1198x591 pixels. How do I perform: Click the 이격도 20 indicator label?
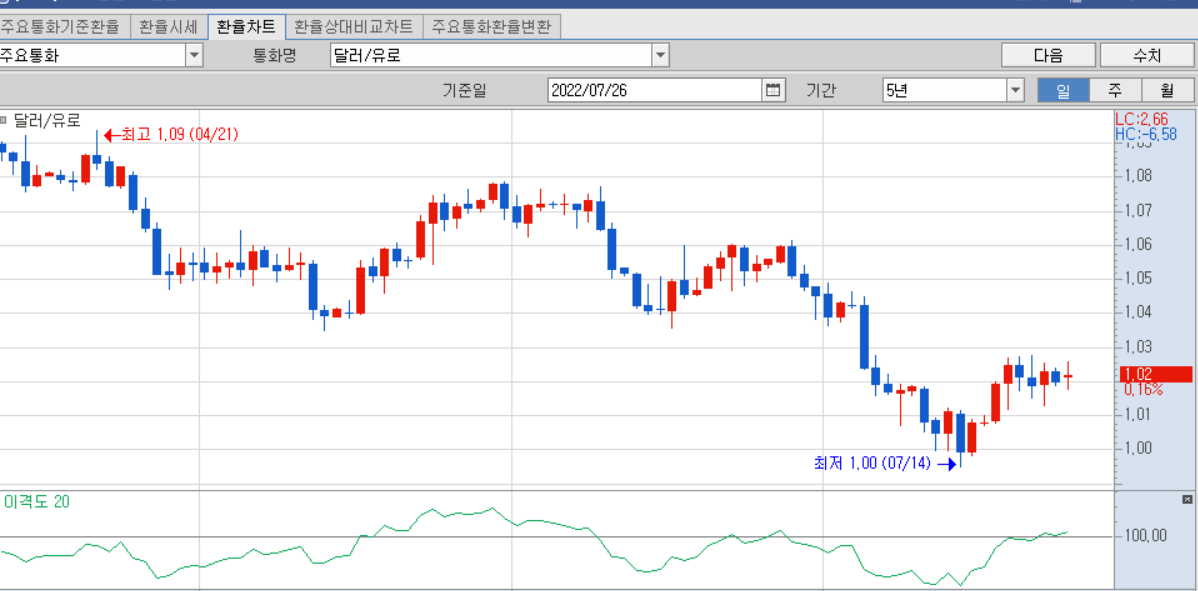click(x=38, y=501)
